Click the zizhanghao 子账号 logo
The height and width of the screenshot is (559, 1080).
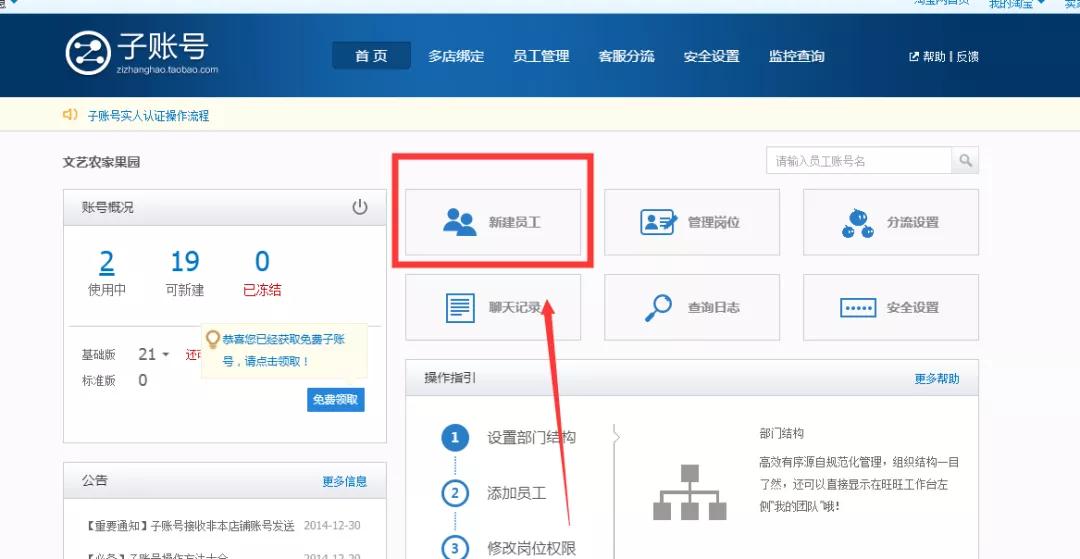(x=141, y=52)
